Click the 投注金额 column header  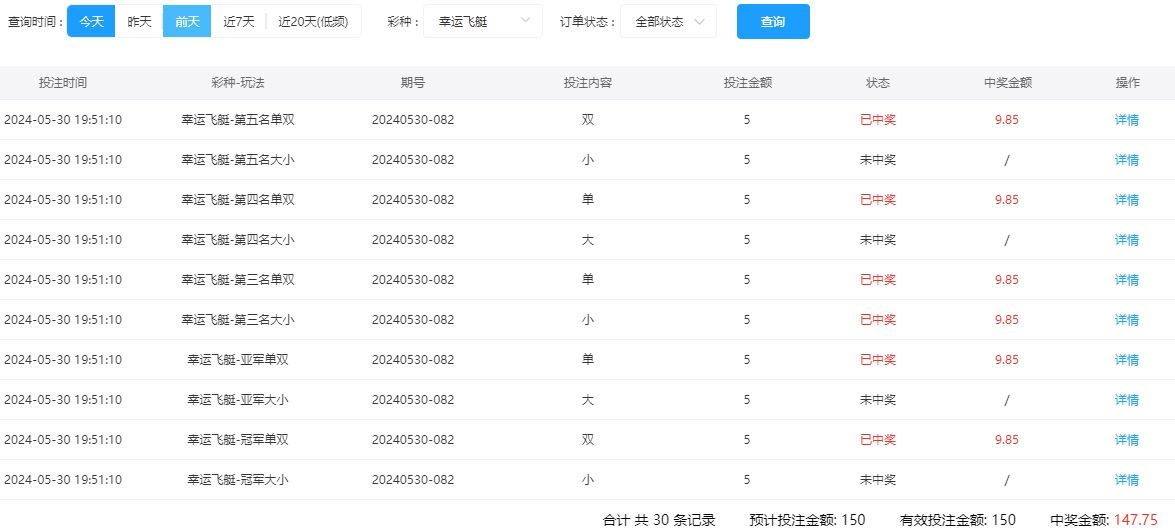[x=747, y=83]
